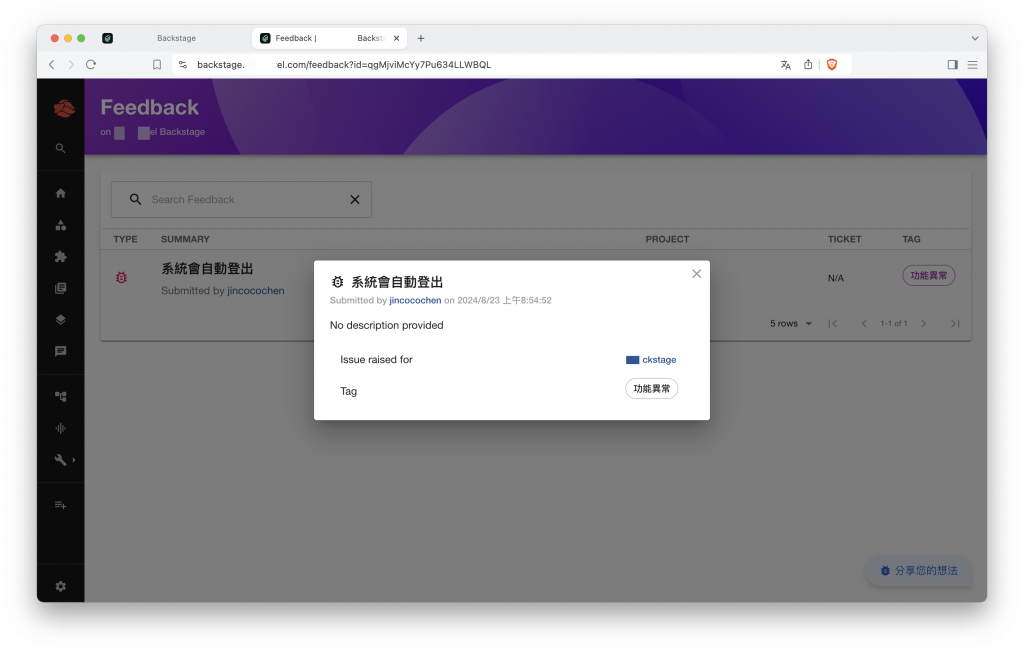The height and width of the screenshot is (651, 1024).
Task: Clear the Search Feedback field
Action: (x=355, y=199)
